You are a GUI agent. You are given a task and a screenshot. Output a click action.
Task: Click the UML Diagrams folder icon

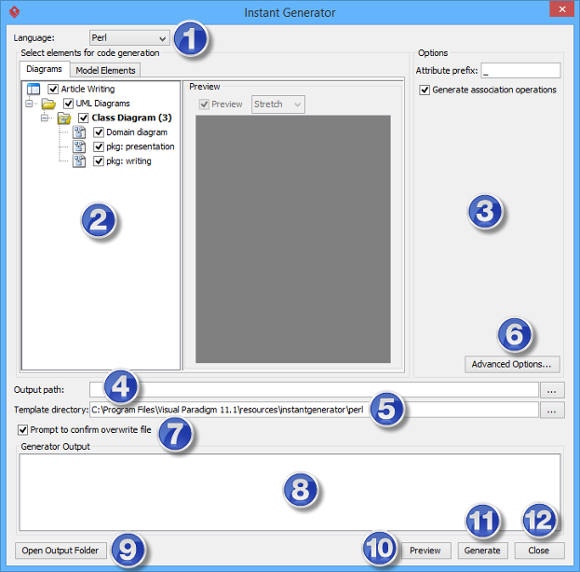48,103
